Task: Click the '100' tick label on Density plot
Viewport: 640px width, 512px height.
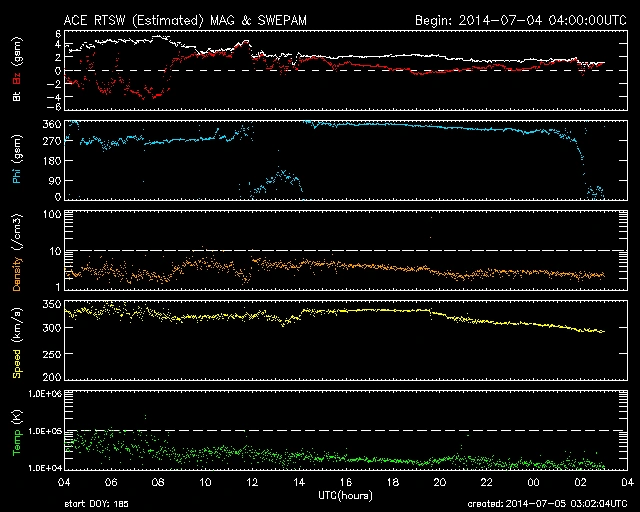Action: point(52,214)
